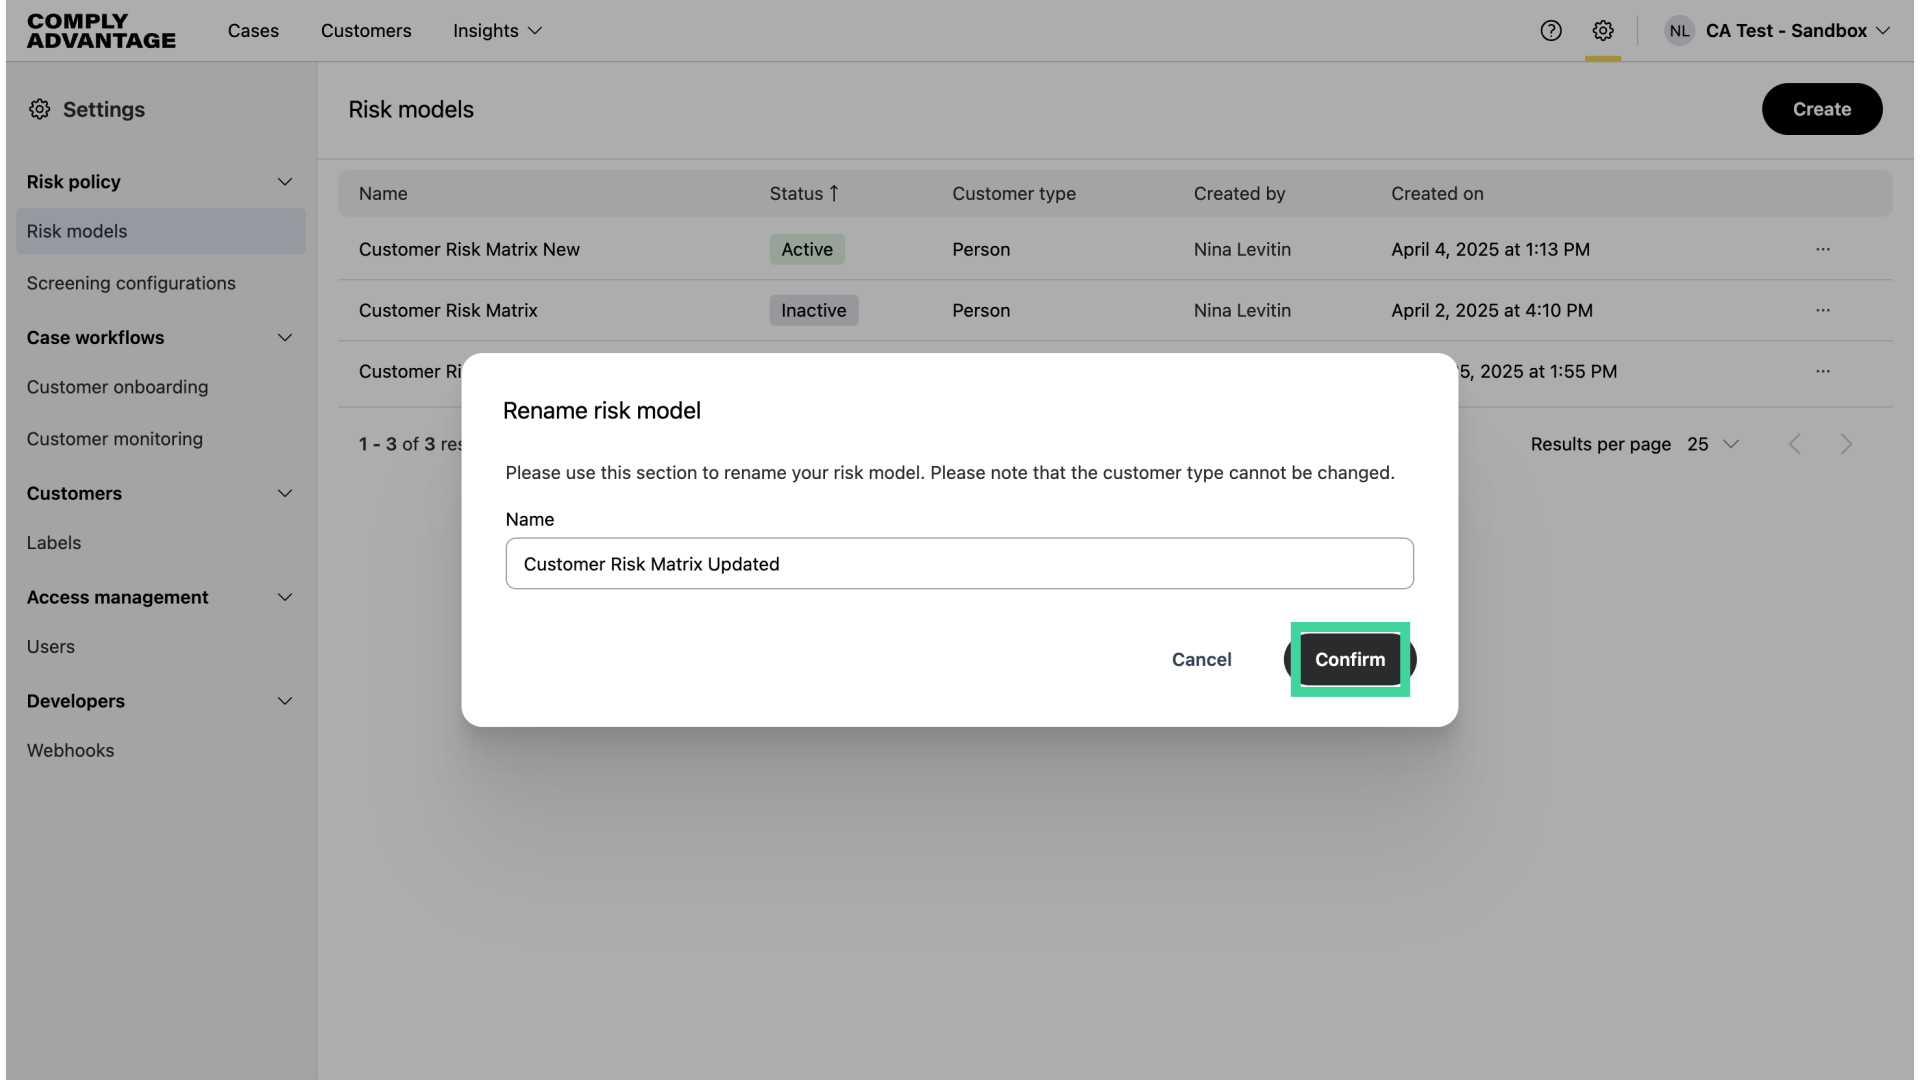Screen dimensions: 1920x1080
Task: Switch to the Cases section
Action: point(253,31)
